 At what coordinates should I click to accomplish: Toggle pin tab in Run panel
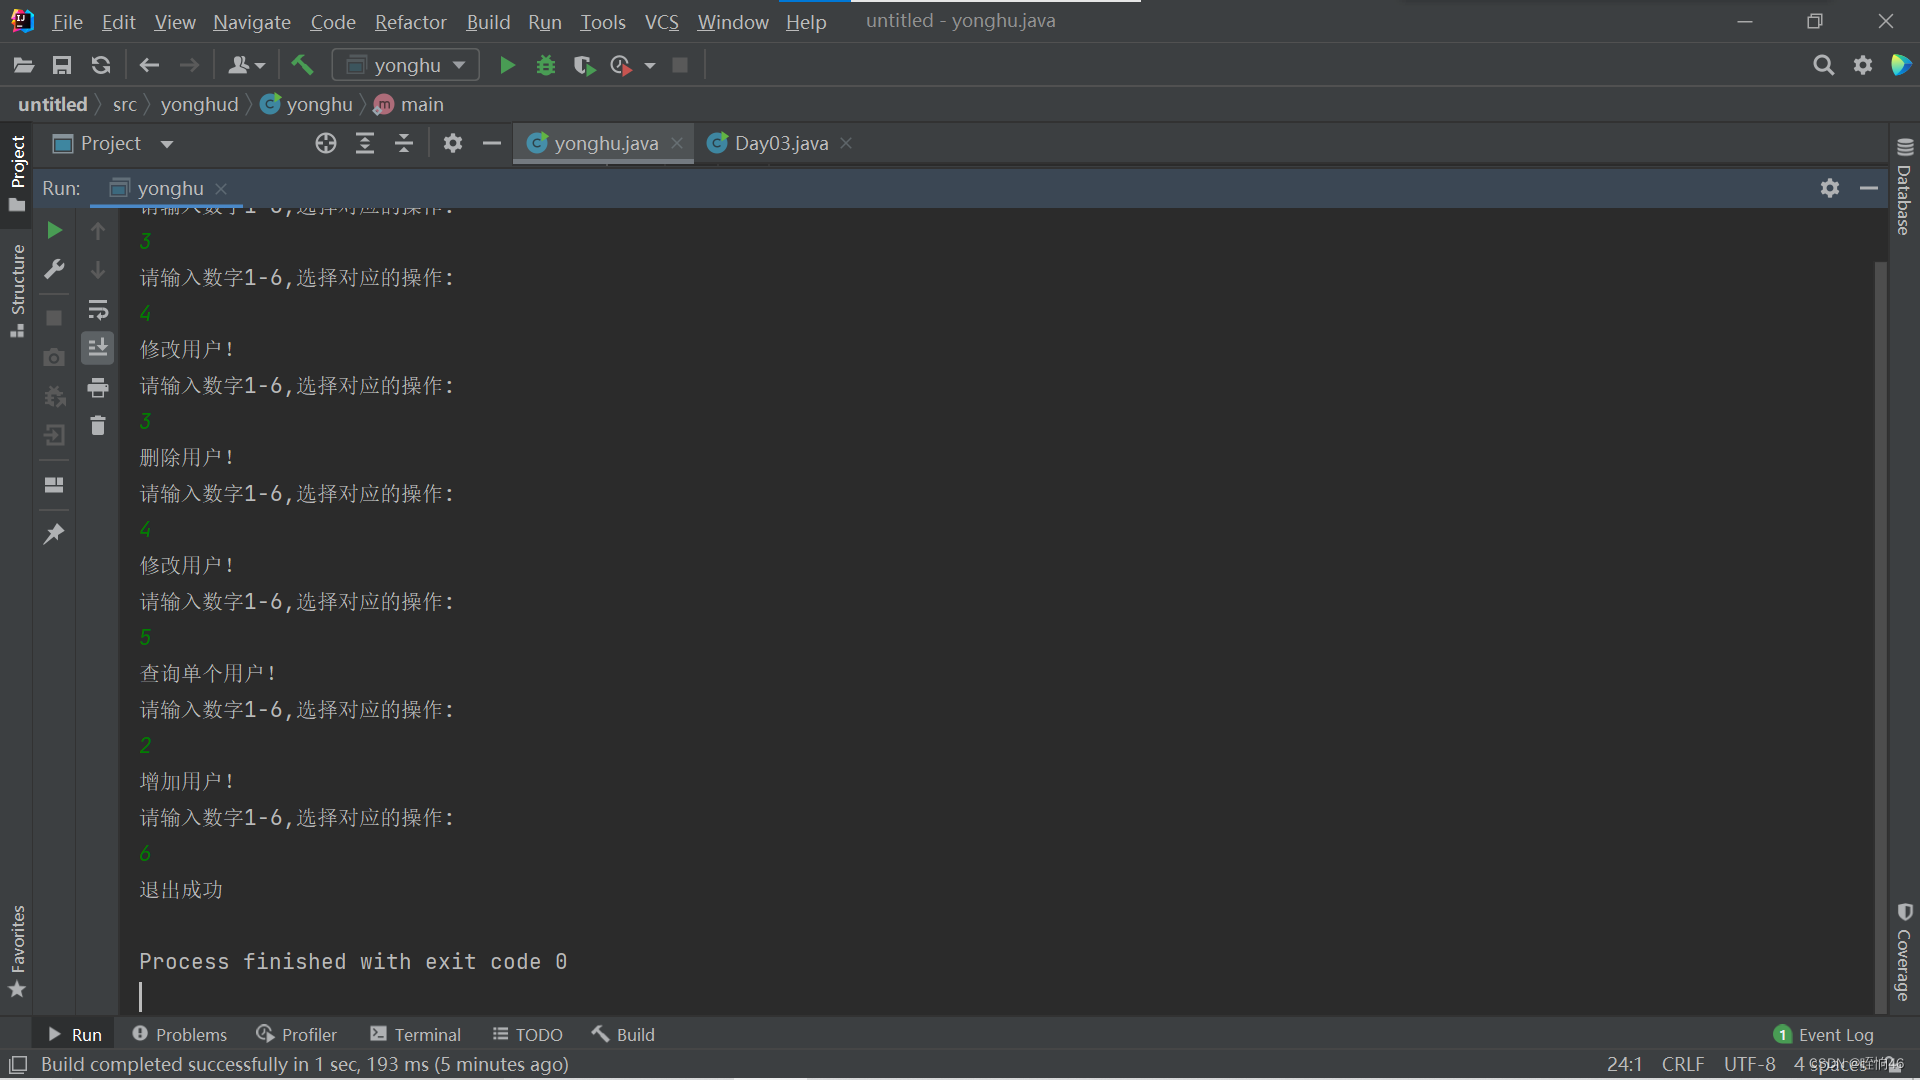[x=54, y=533]
